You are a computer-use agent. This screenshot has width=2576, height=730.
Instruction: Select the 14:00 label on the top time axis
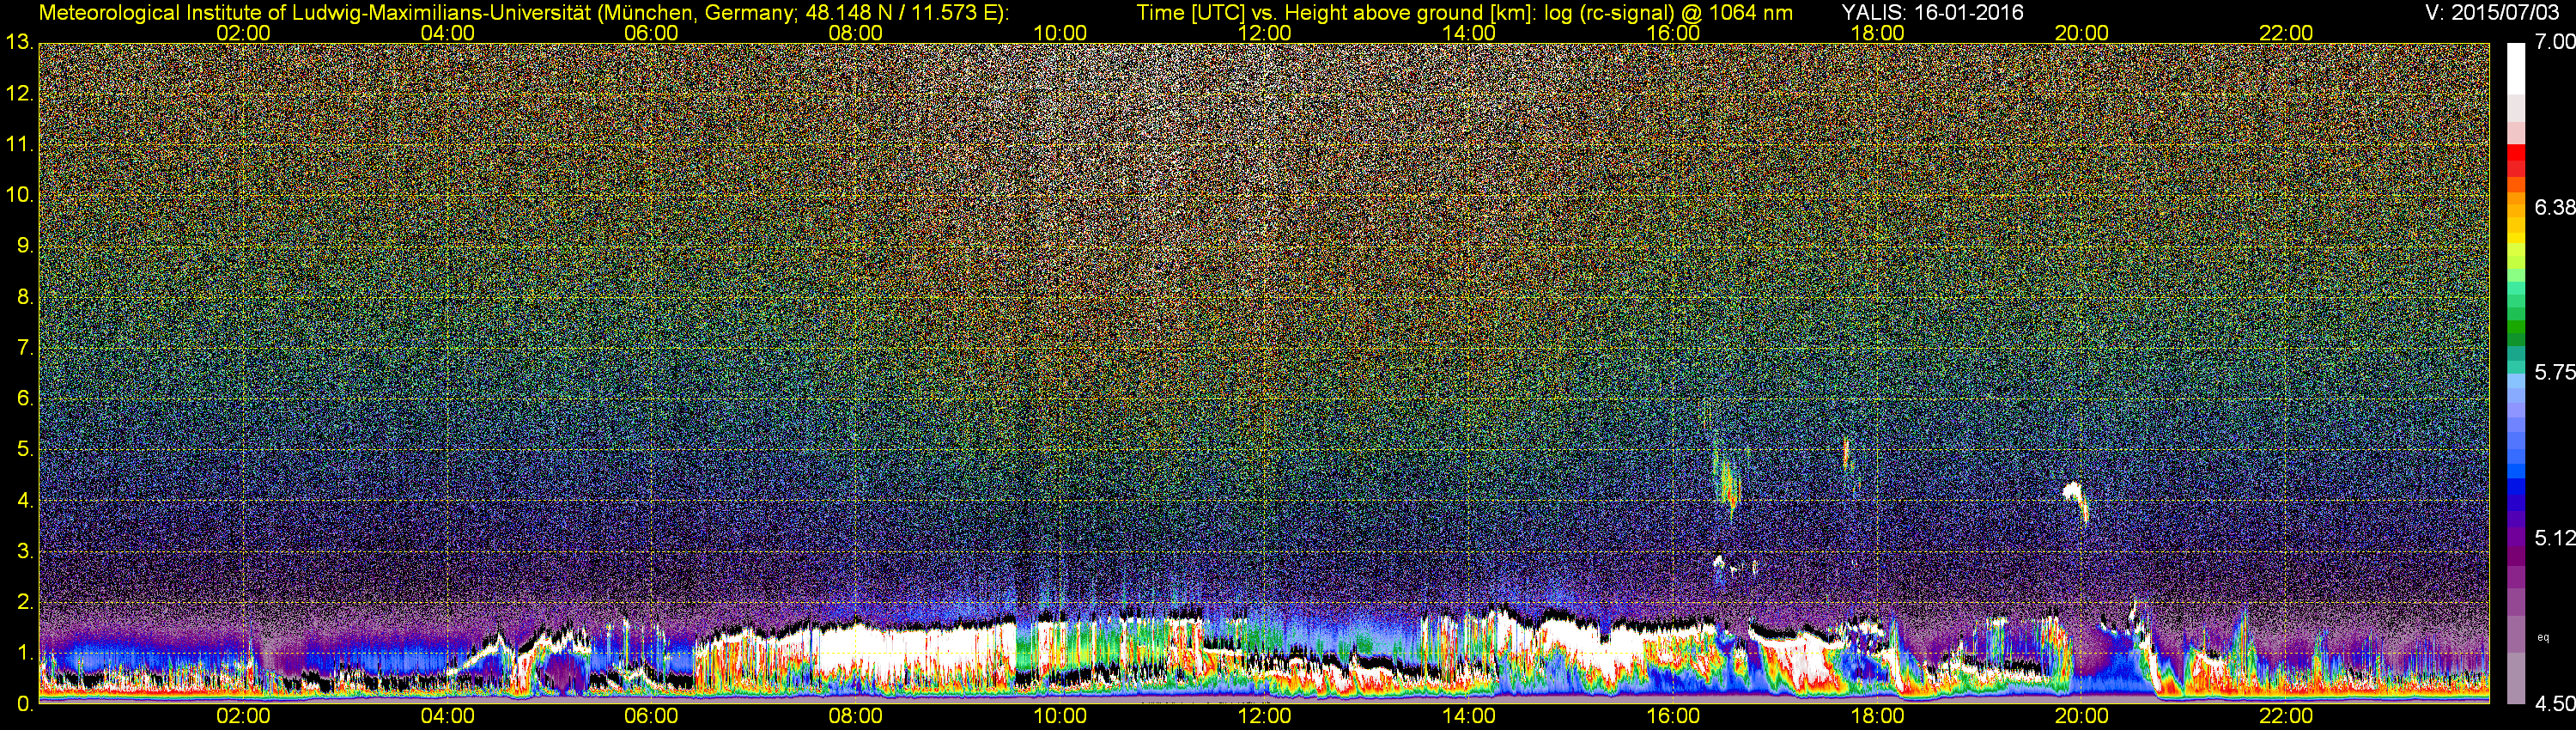[x=1468, y=33]
